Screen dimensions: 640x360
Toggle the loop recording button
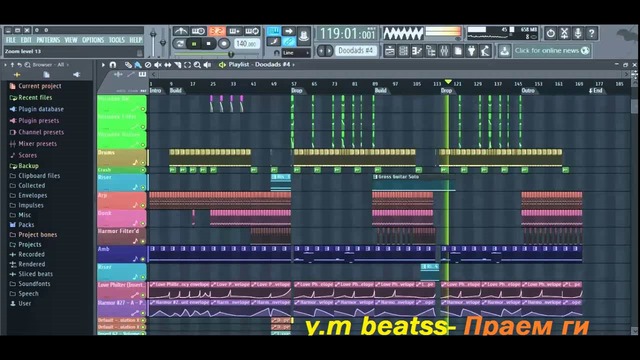252,31
